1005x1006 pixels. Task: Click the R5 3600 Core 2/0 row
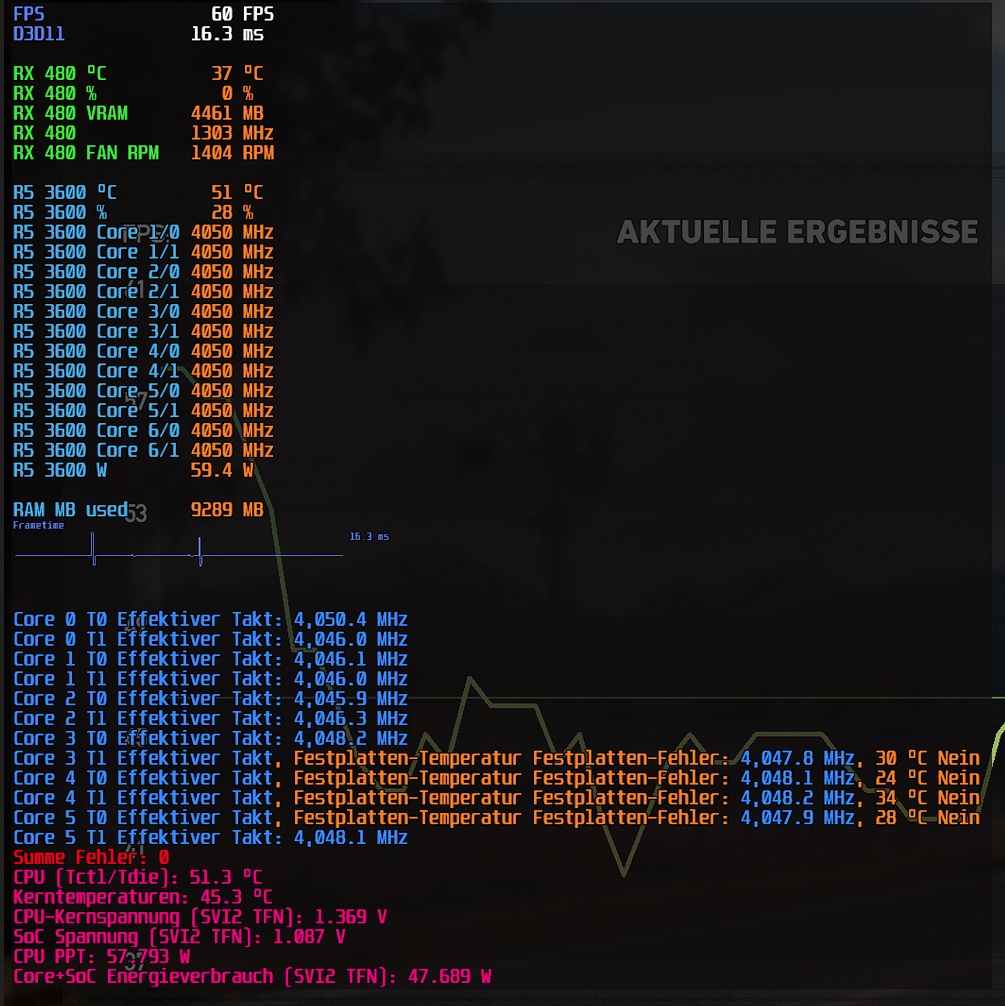click(x=144, y=272)
